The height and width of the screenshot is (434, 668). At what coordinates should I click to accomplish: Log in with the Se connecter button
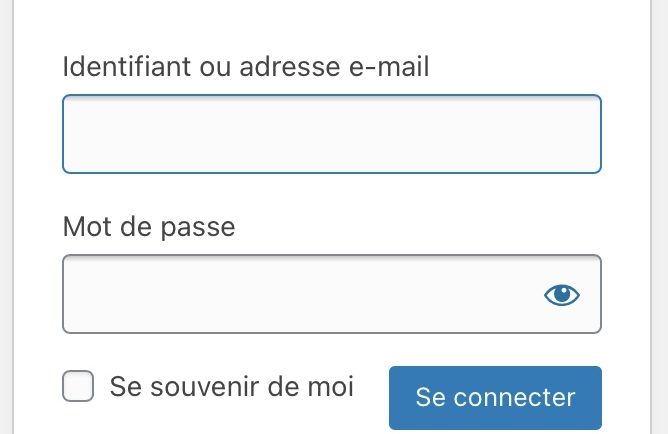[495, 397]
